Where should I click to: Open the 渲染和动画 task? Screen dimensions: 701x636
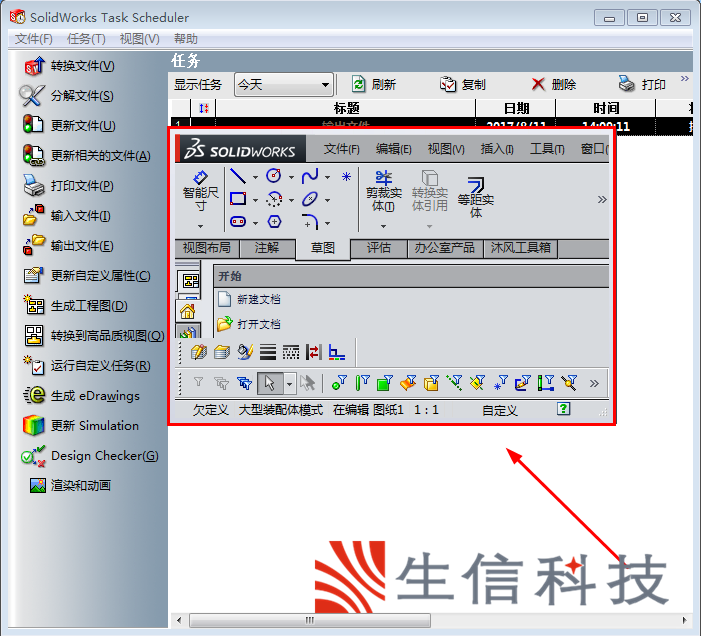[70, 485]
